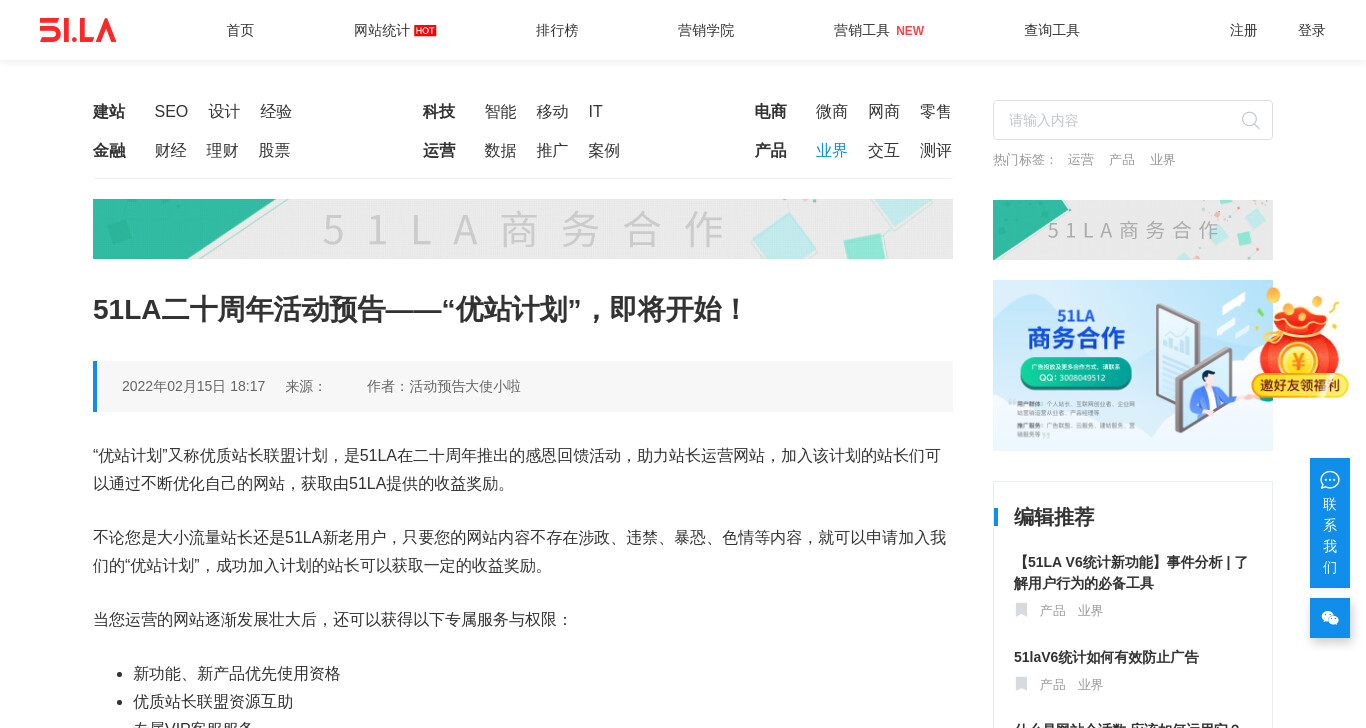This screenshot has width=1366, height=728.
Task: Click the red money bag invite icon
Action: [x=1299, y=343]
